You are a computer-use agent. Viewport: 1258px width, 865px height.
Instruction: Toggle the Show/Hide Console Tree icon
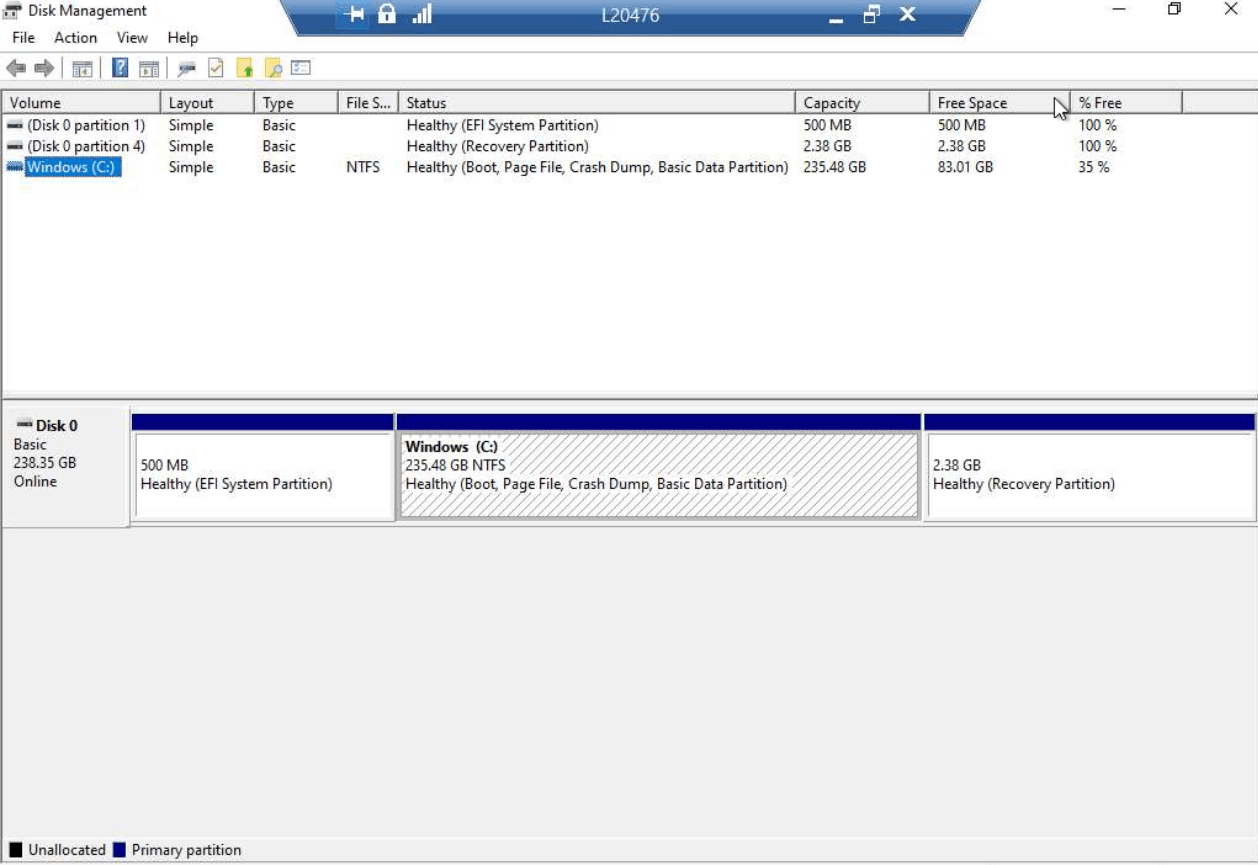pyautogui.click(x=82, y=68)
